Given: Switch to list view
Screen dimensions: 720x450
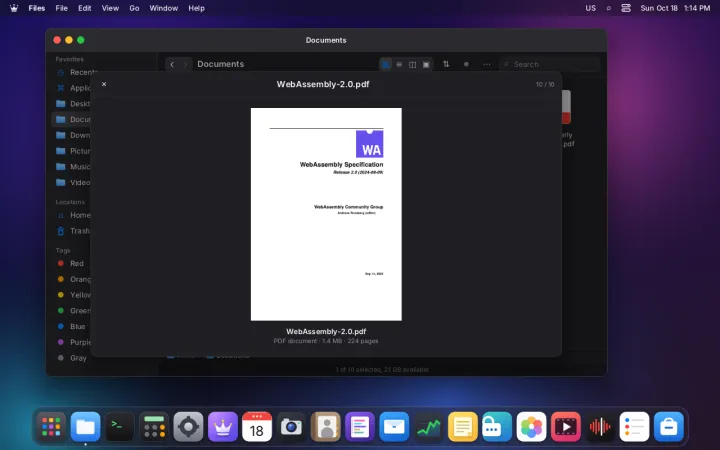Looking at the screenshot, I should click(399, 64).
